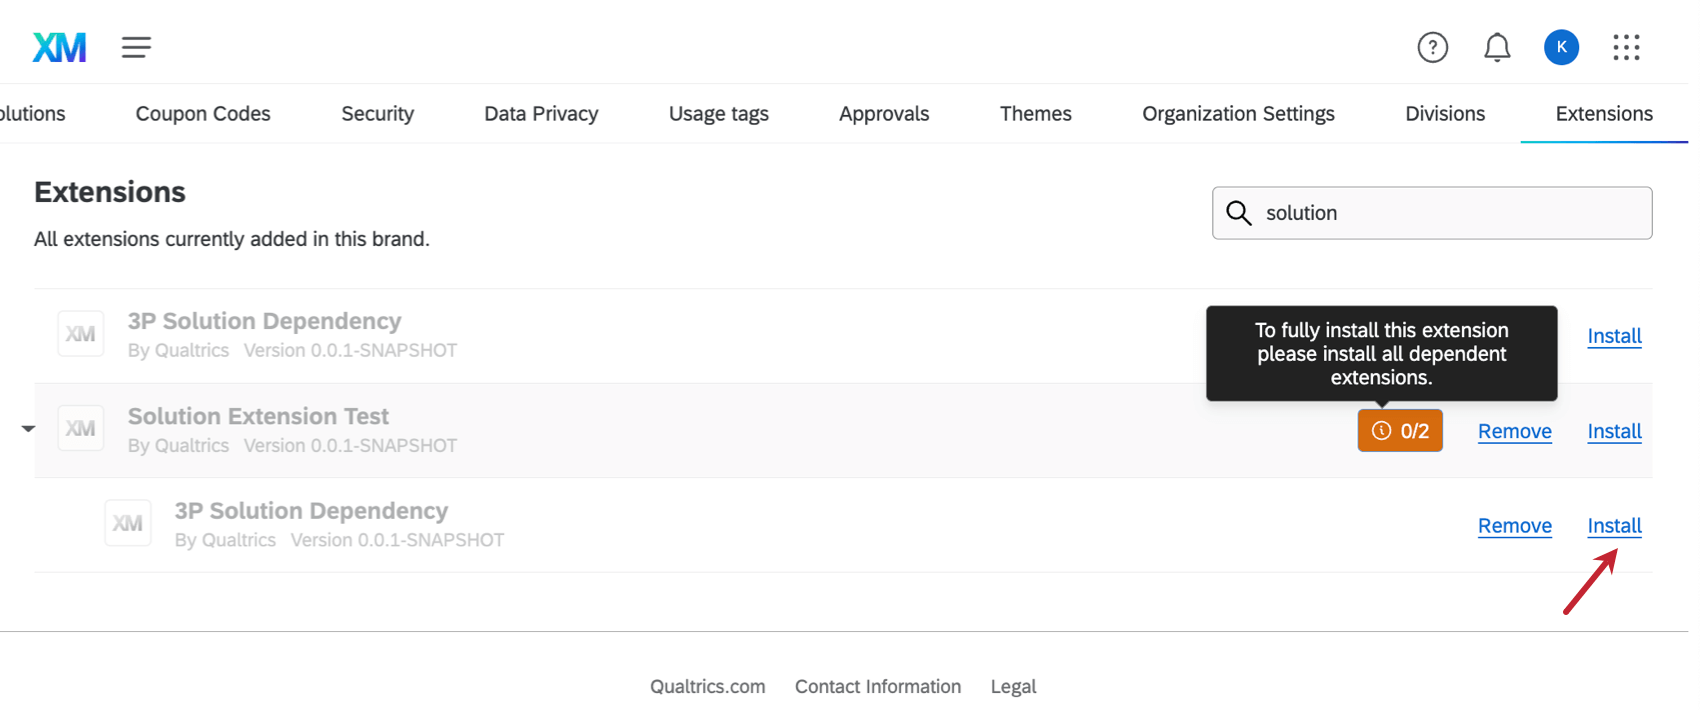The height and width of the screenshot is (710, 1700).
Task: Open the Contact Information footer link
Action: [877, 687]
